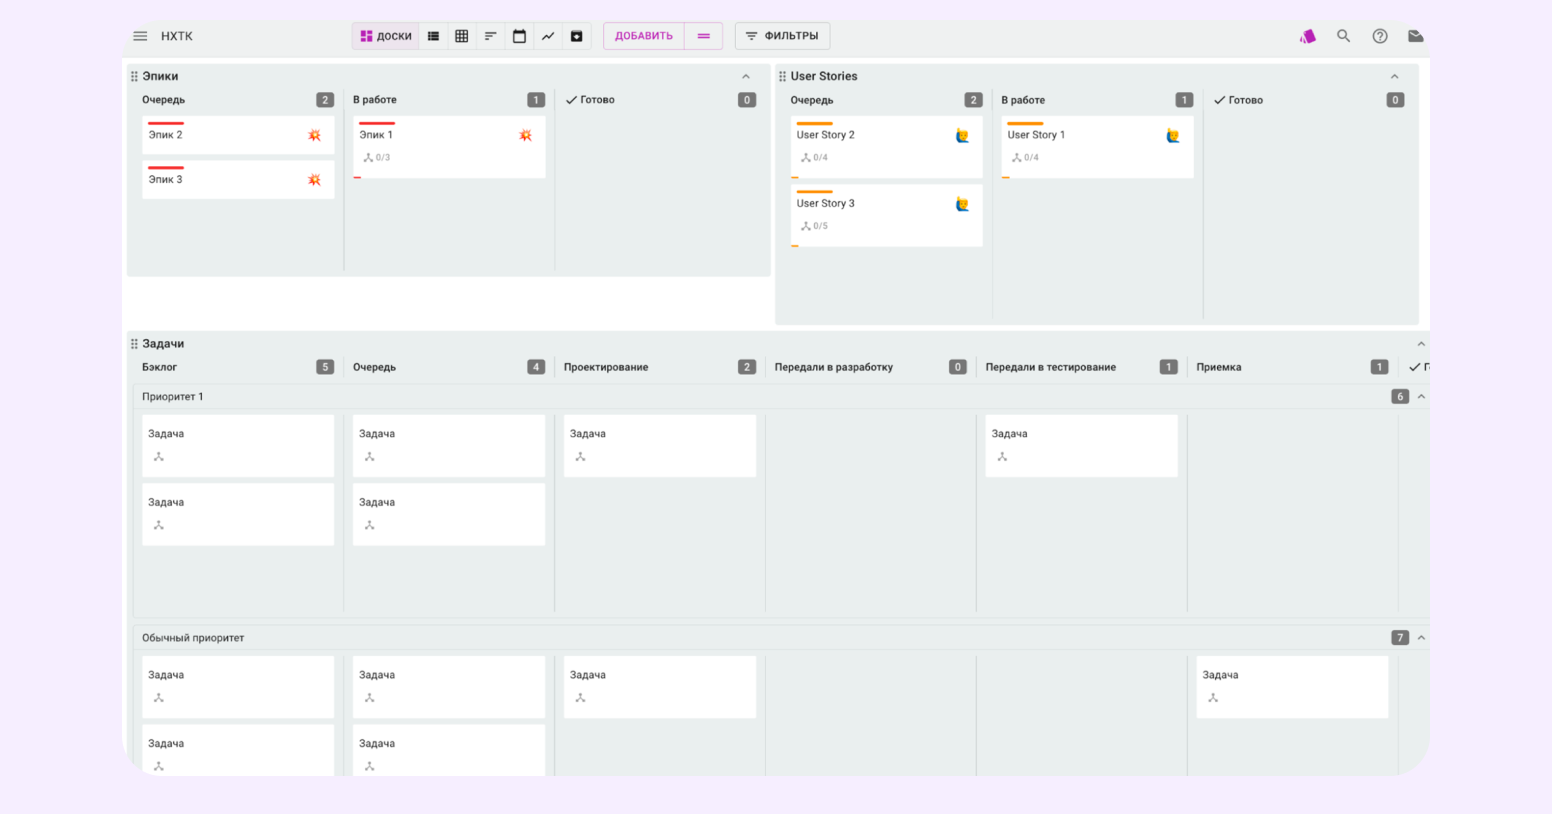Click the Передали в разработку column header
The image size is (1552, 814).
tap(834, 367)
